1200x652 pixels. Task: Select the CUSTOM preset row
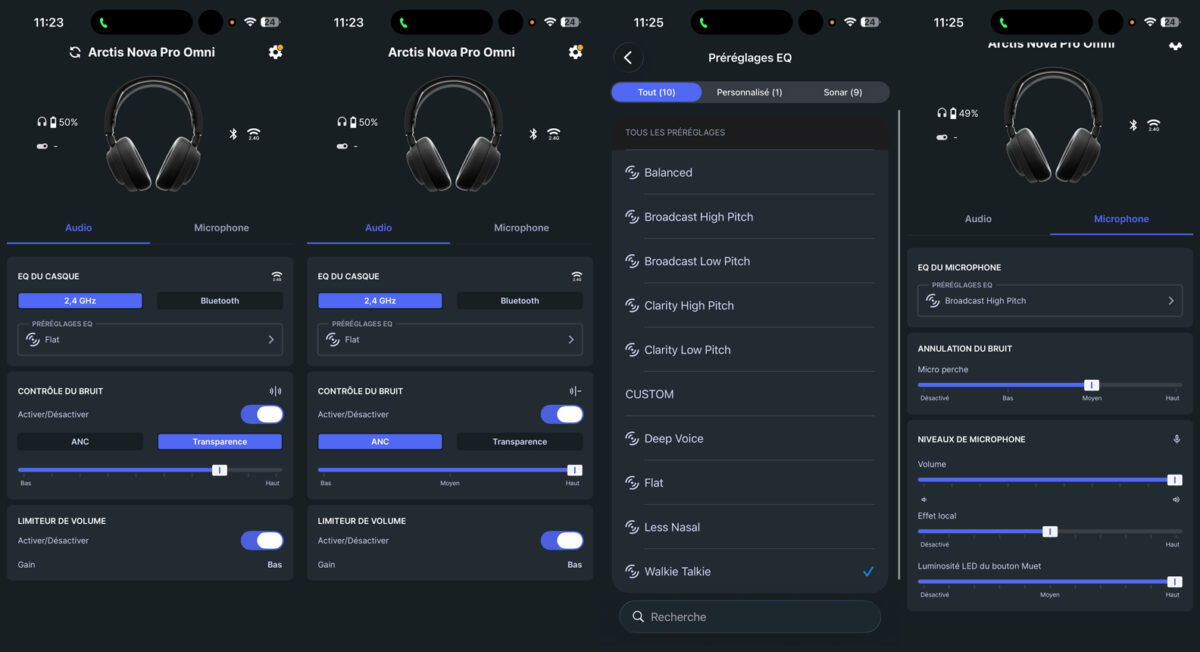pos(750,394)
